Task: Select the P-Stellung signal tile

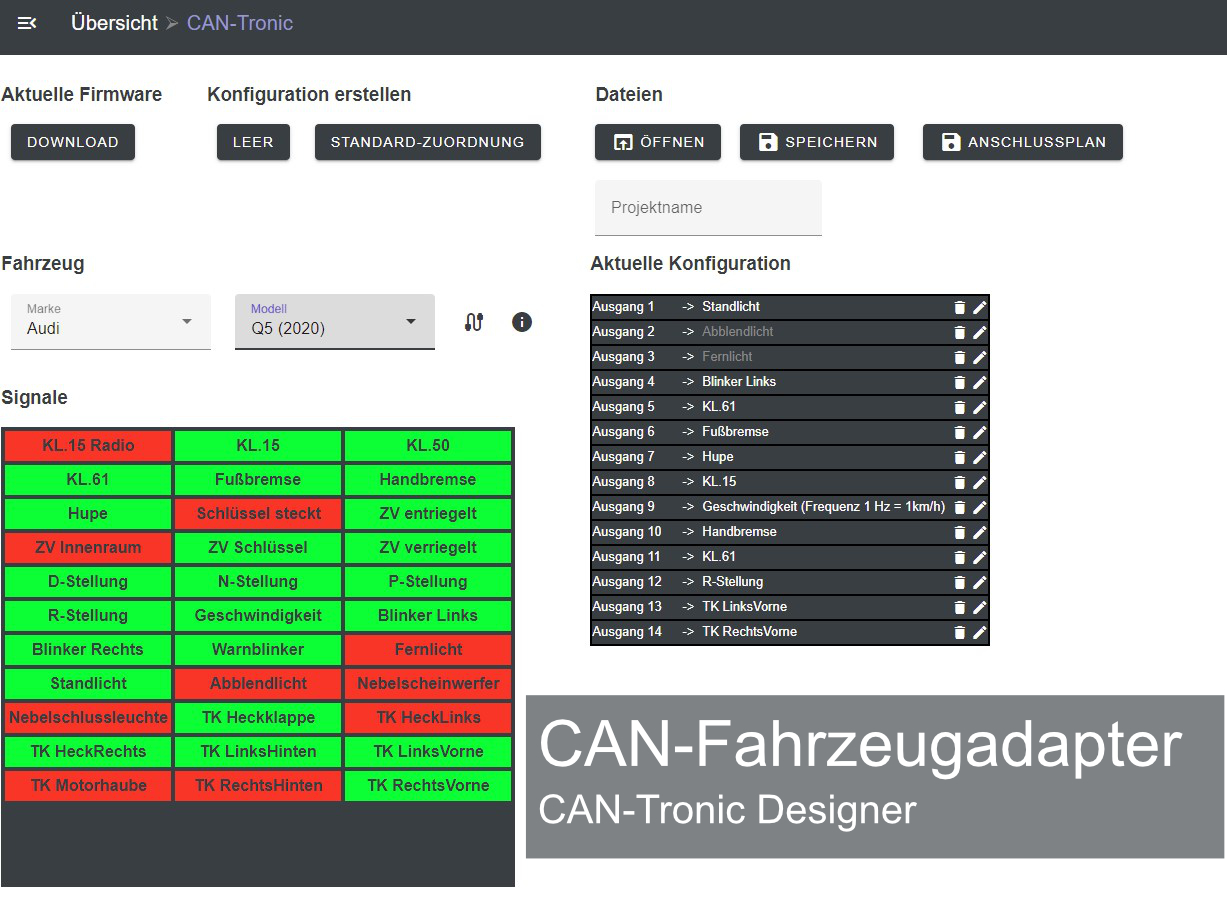Action: coord(428,582)
